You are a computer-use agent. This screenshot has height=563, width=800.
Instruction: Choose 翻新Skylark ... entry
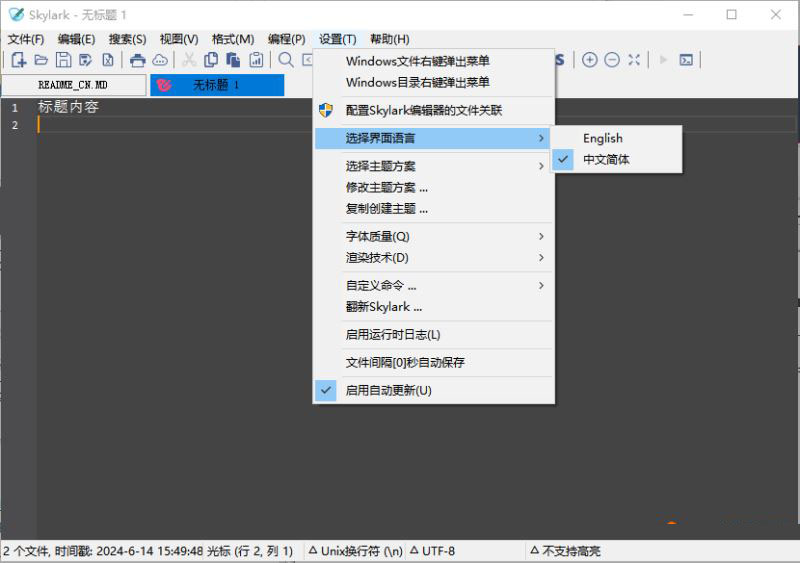pos(434,307)
